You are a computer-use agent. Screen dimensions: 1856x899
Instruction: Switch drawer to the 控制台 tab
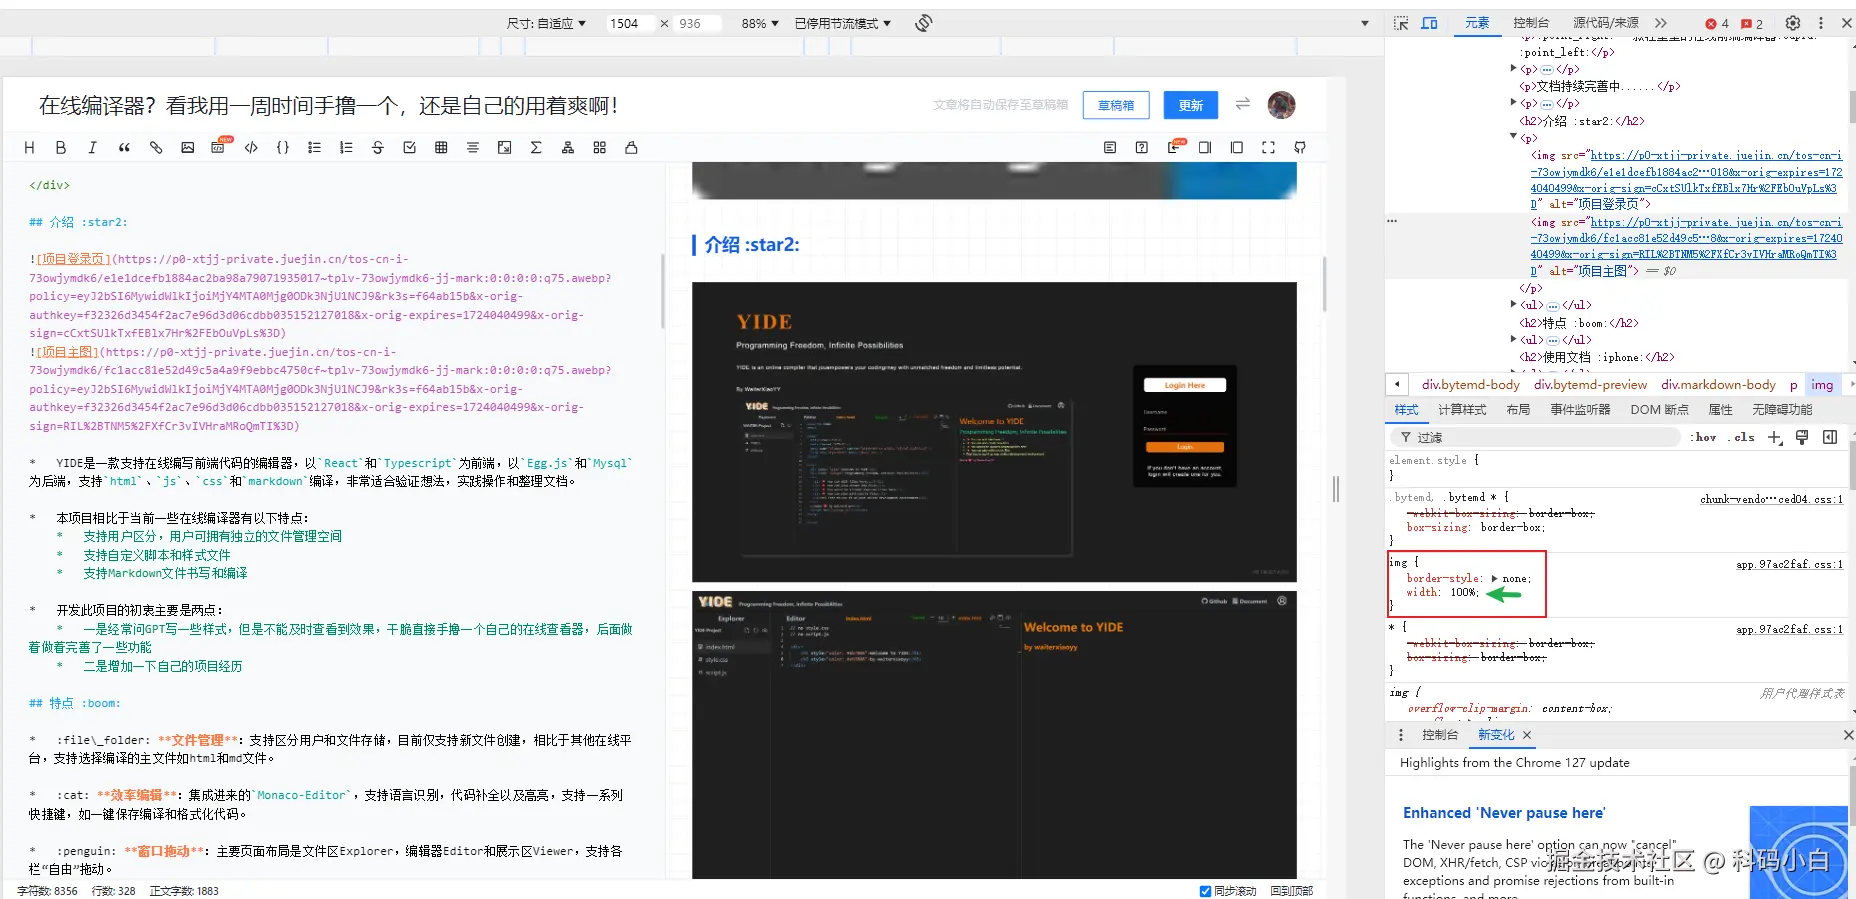[x=1440, y=735]
